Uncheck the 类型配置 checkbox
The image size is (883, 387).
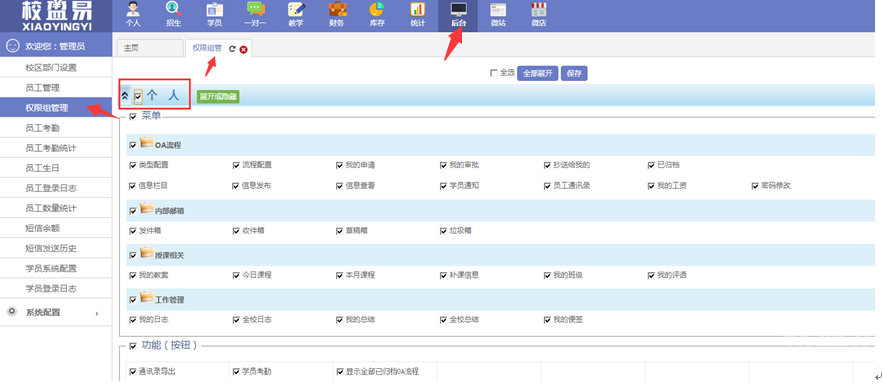click(x=133, y=165)
